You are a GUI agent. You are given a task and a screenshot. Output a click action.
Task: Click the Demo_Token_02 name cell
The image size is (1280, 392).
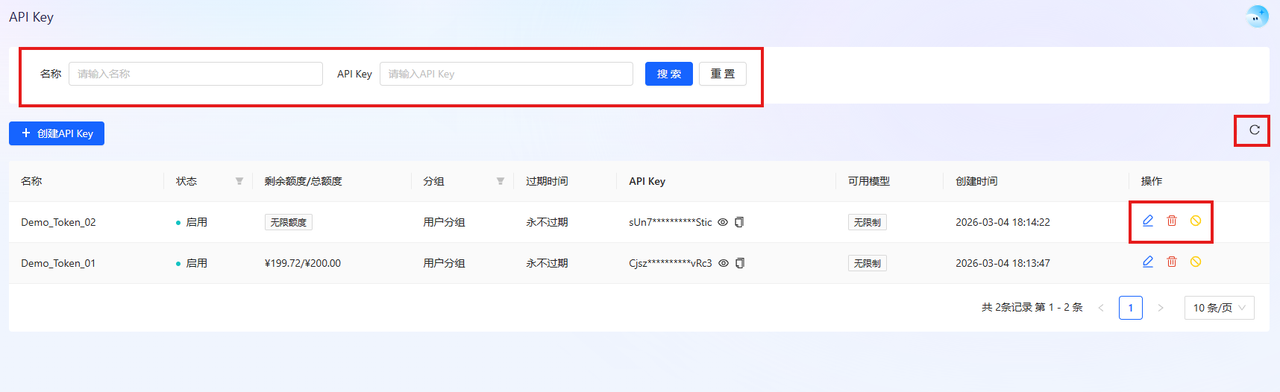click(58, 222)
